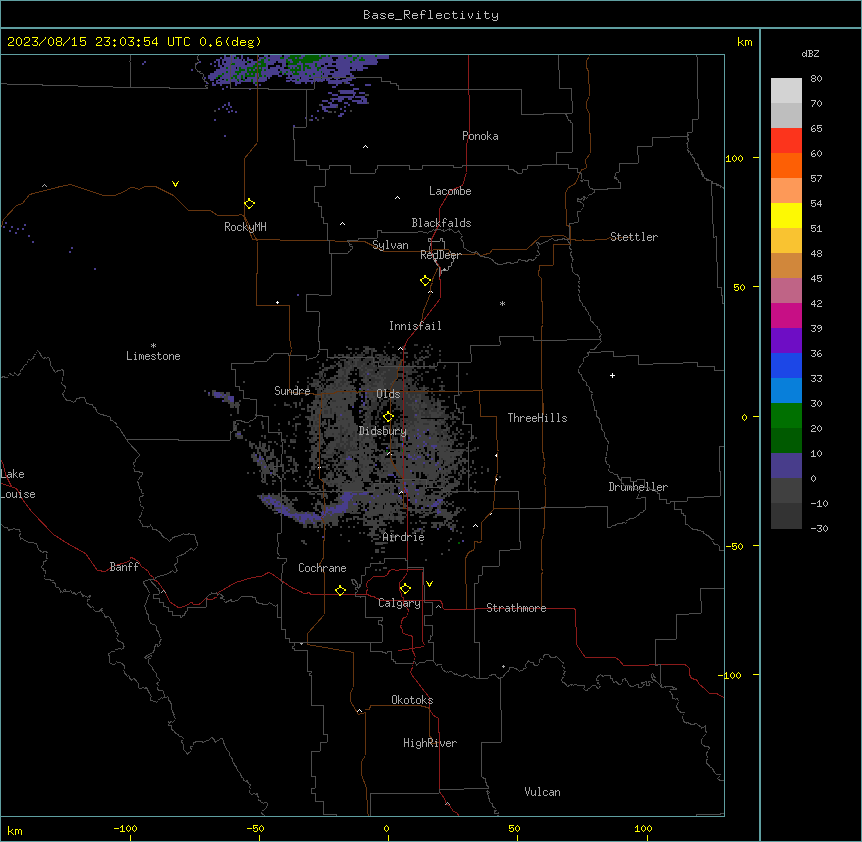Image resolution: width=862 pixels, height=842 pixels.
Task: Pick the light blue 30–33 dBZ swatch
Action: point(786,391)
